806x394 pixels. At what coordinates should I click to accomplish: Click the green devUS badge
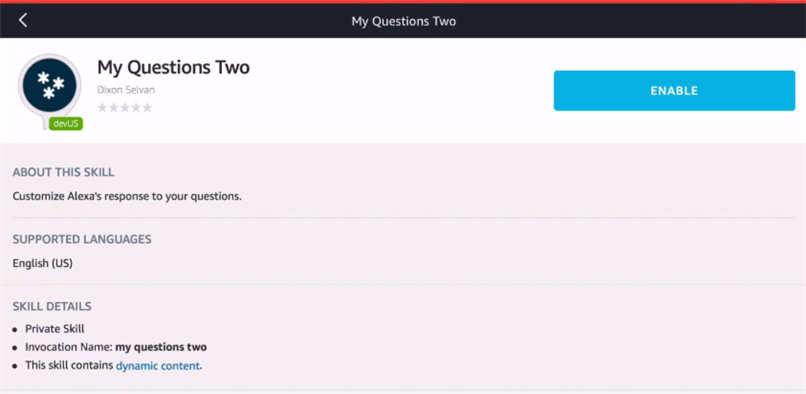tap(66, 124)
